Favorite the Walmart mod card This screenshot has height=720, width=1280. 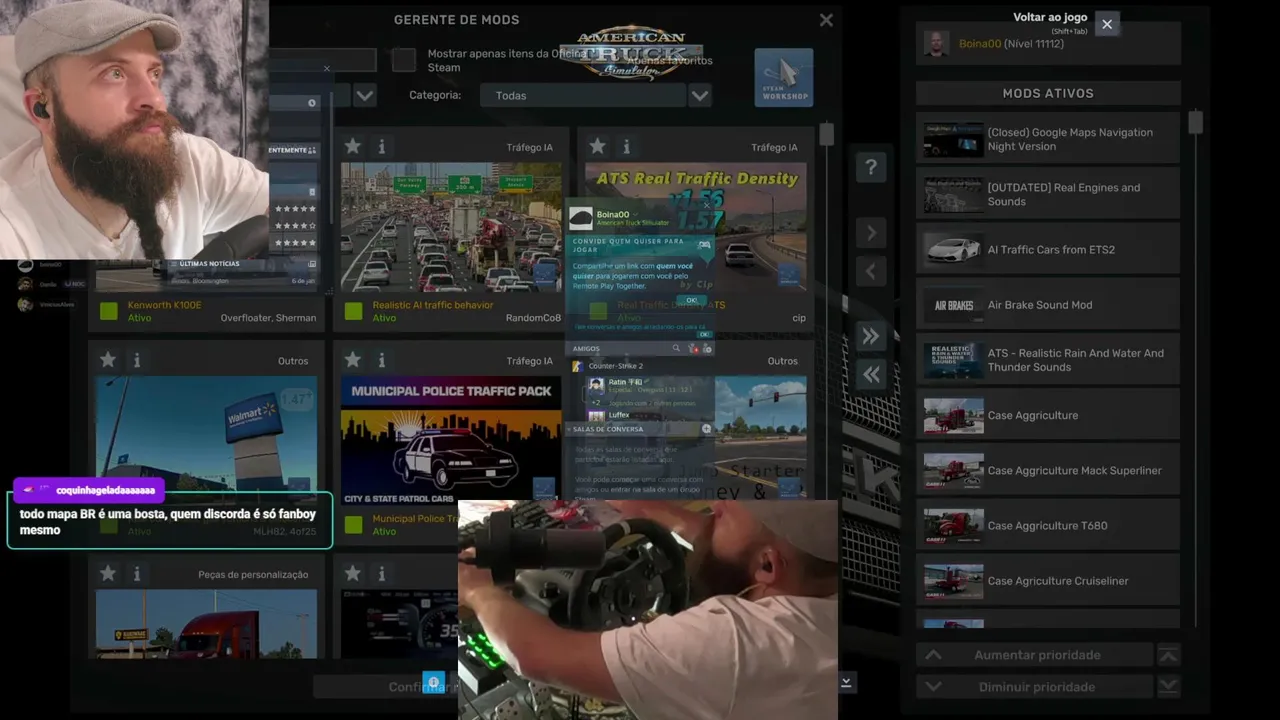coord(108,360)
